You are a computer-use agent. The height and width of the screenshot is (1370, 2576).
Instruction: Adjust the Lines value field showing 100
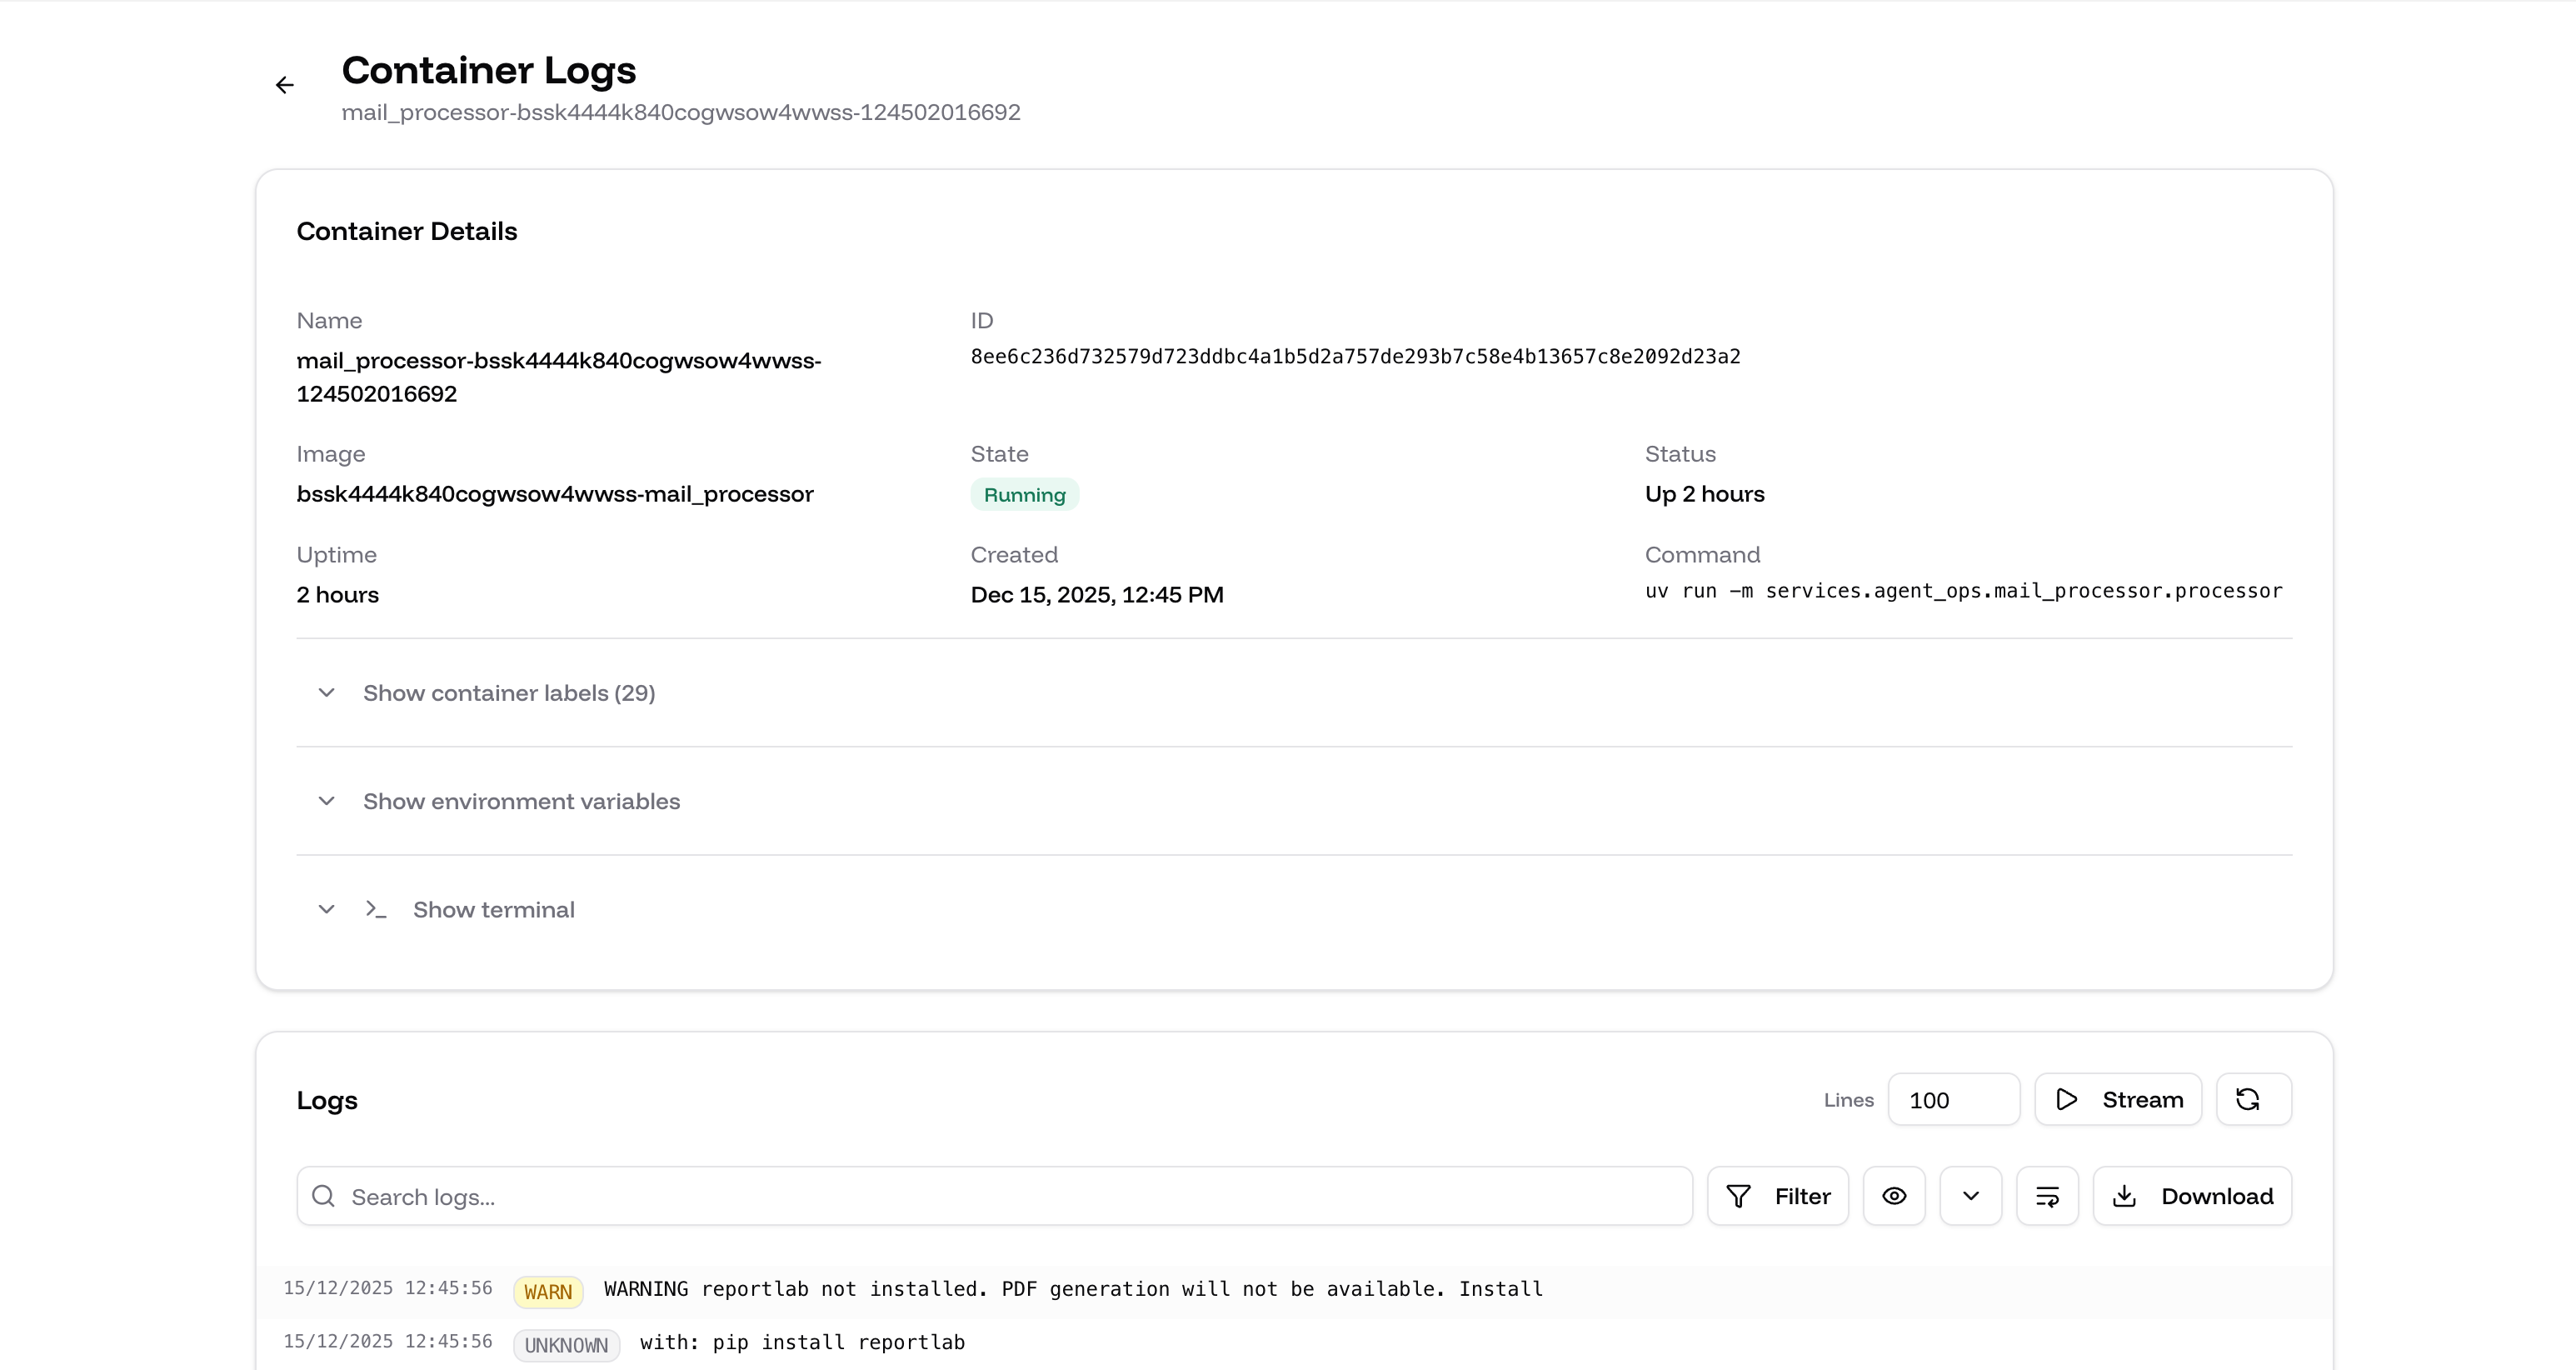(1954, 1099)
